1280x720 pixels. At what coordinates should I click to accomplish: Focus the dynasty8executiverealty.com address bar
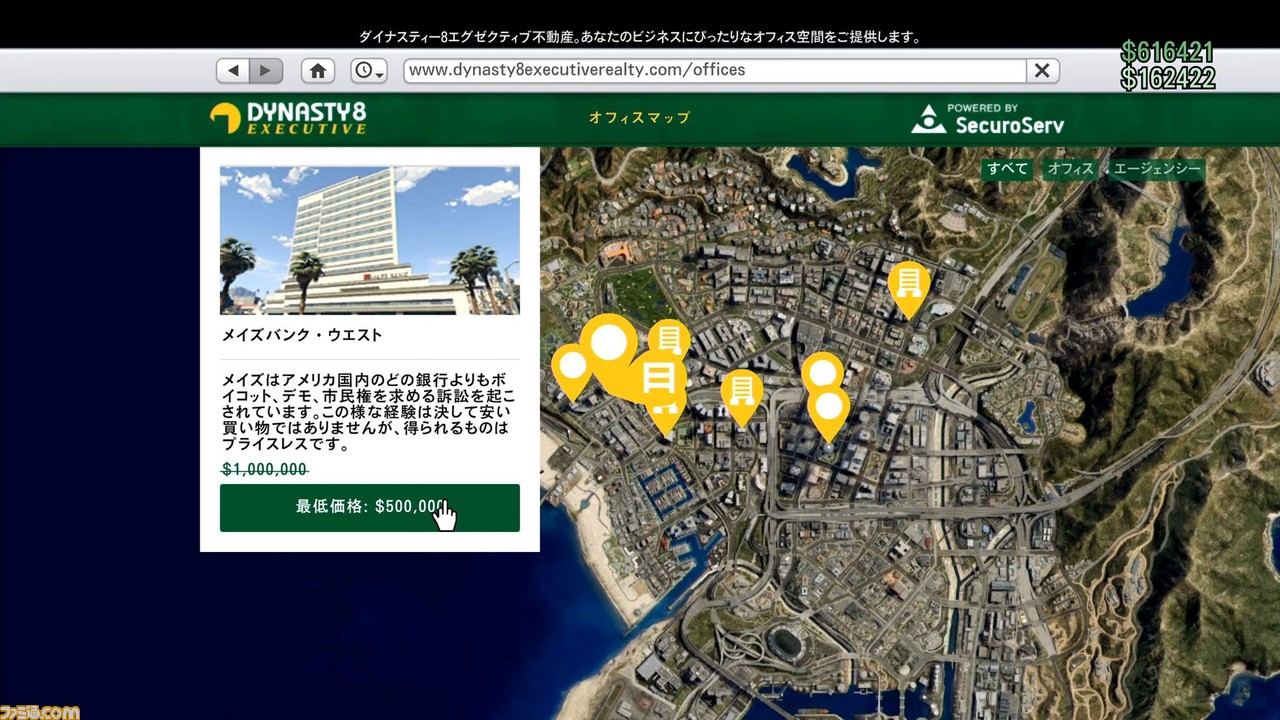point(715,70)
